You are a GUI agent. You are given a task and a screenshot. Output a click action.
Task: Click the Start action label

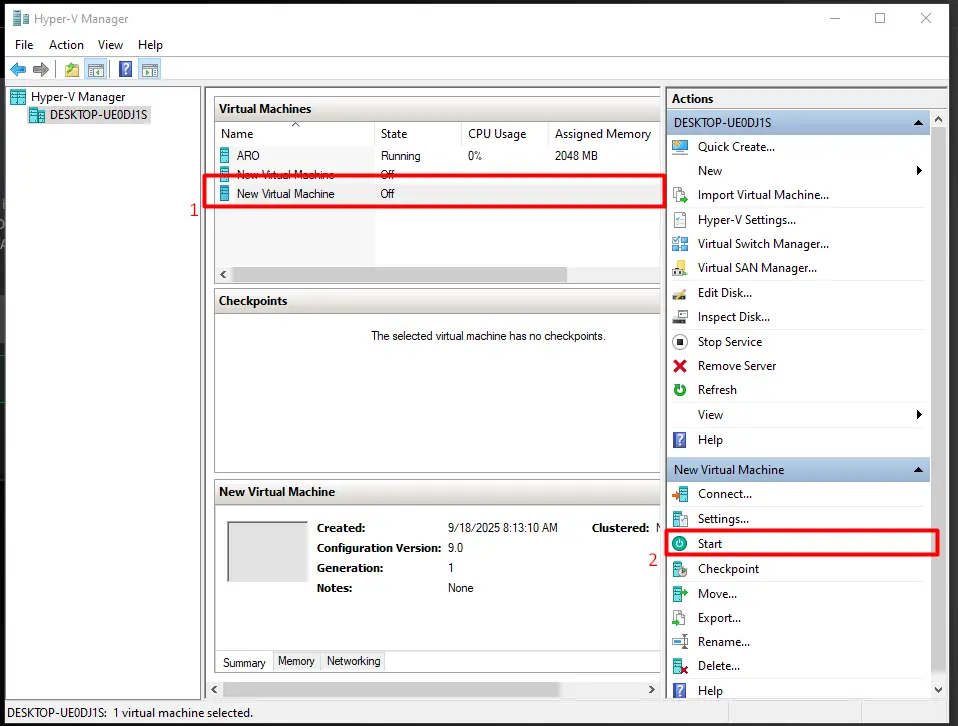pos(709,544)
